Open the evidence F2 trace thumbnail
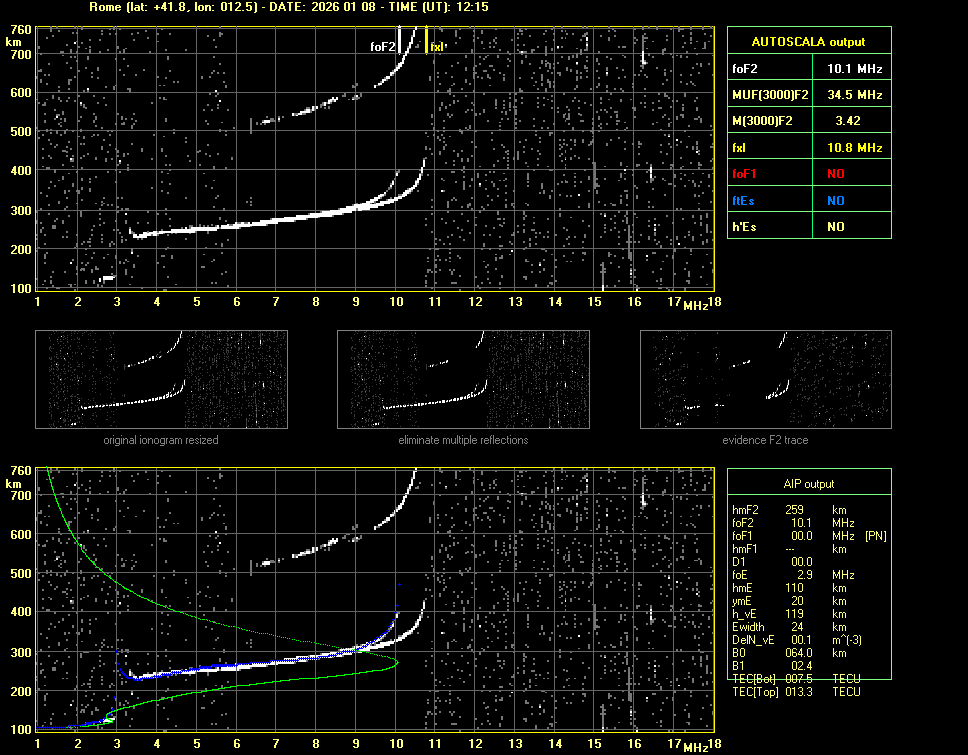Image resolution: width=968 pixels, height=755 pixels. coord(765,380)
